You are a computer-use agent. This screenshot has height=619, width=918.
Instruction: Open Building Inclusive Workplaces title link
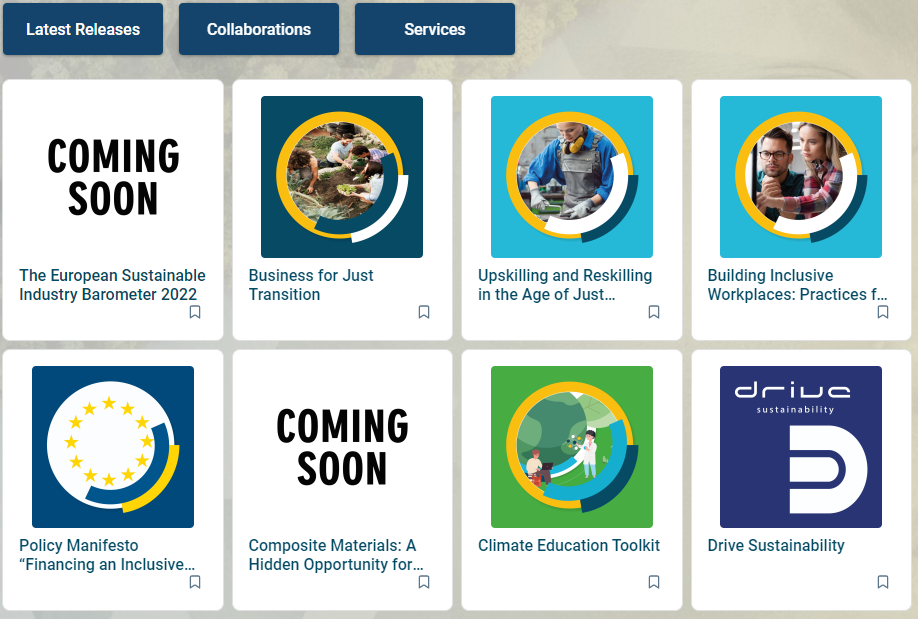[797, 285]
